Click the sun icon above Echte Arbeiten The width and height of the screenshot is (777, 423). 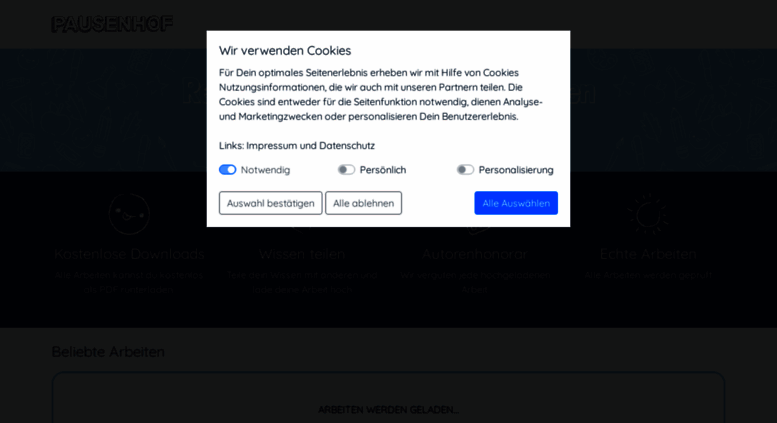648,214
